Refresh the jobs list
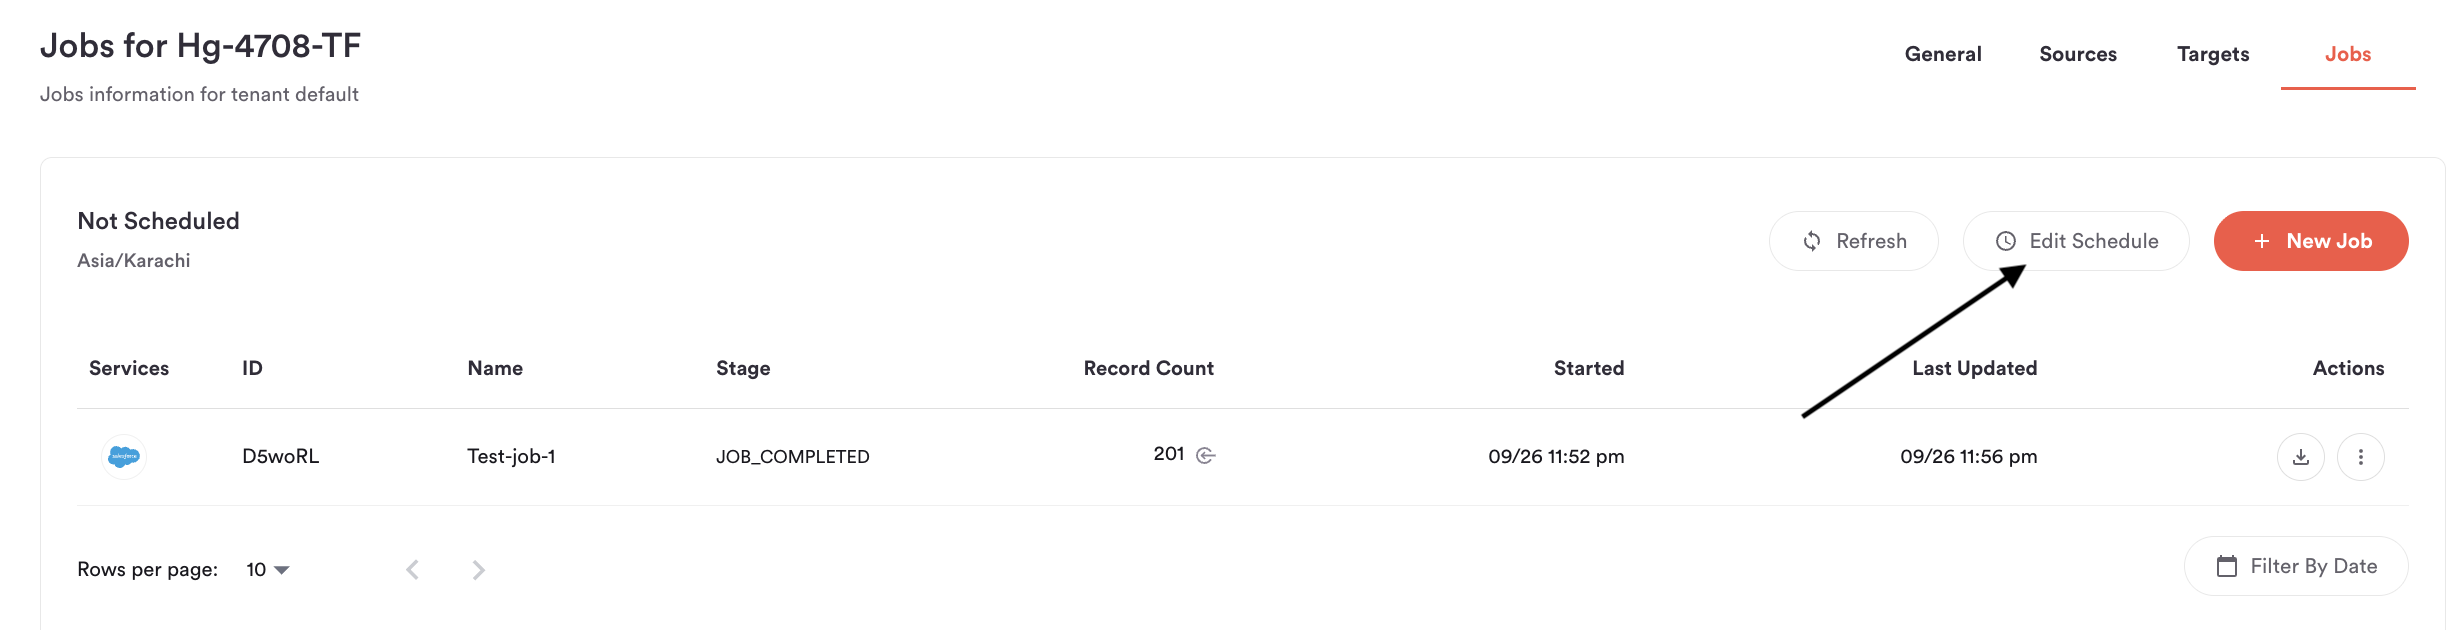Viewport: 2446px width, 630px height. 1853,241
